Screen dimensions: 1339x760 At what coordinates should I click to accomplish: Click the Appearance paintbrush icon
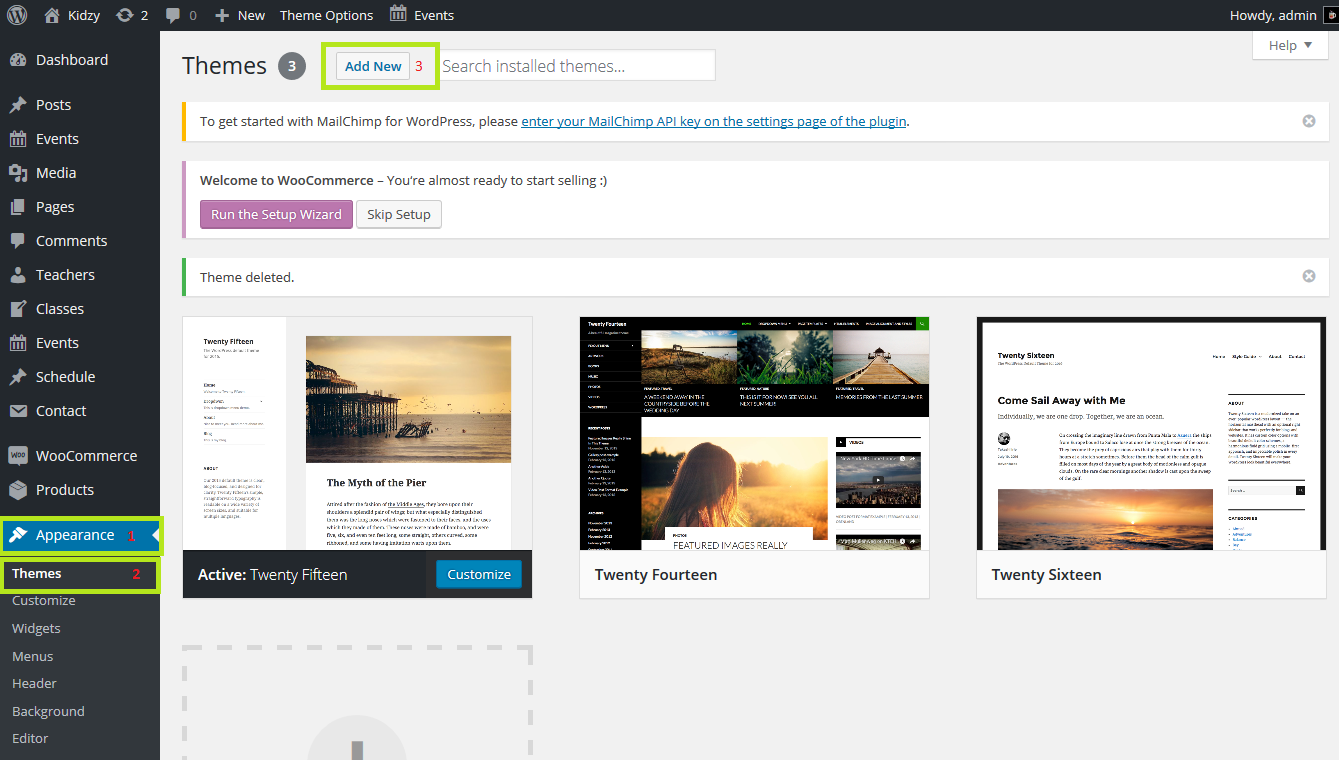pyautogui.click(x=18, y=535)
